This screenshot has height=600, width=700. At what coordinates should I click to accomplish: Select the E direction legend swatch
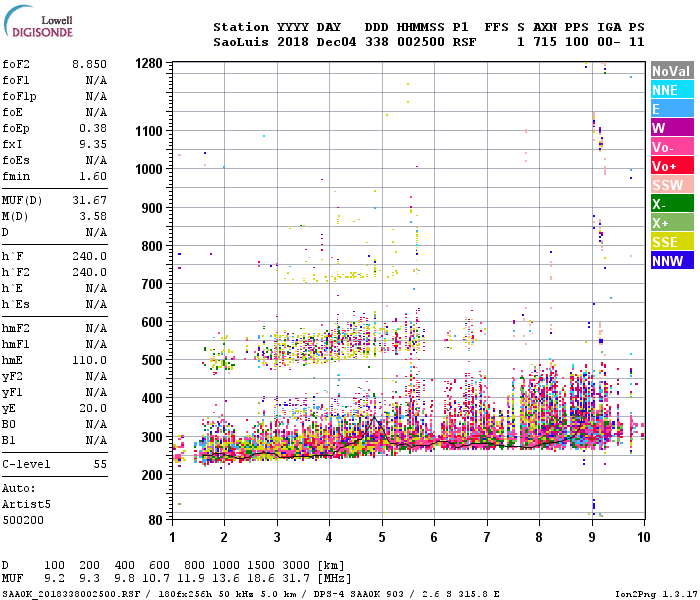click(x=672, y=109)
